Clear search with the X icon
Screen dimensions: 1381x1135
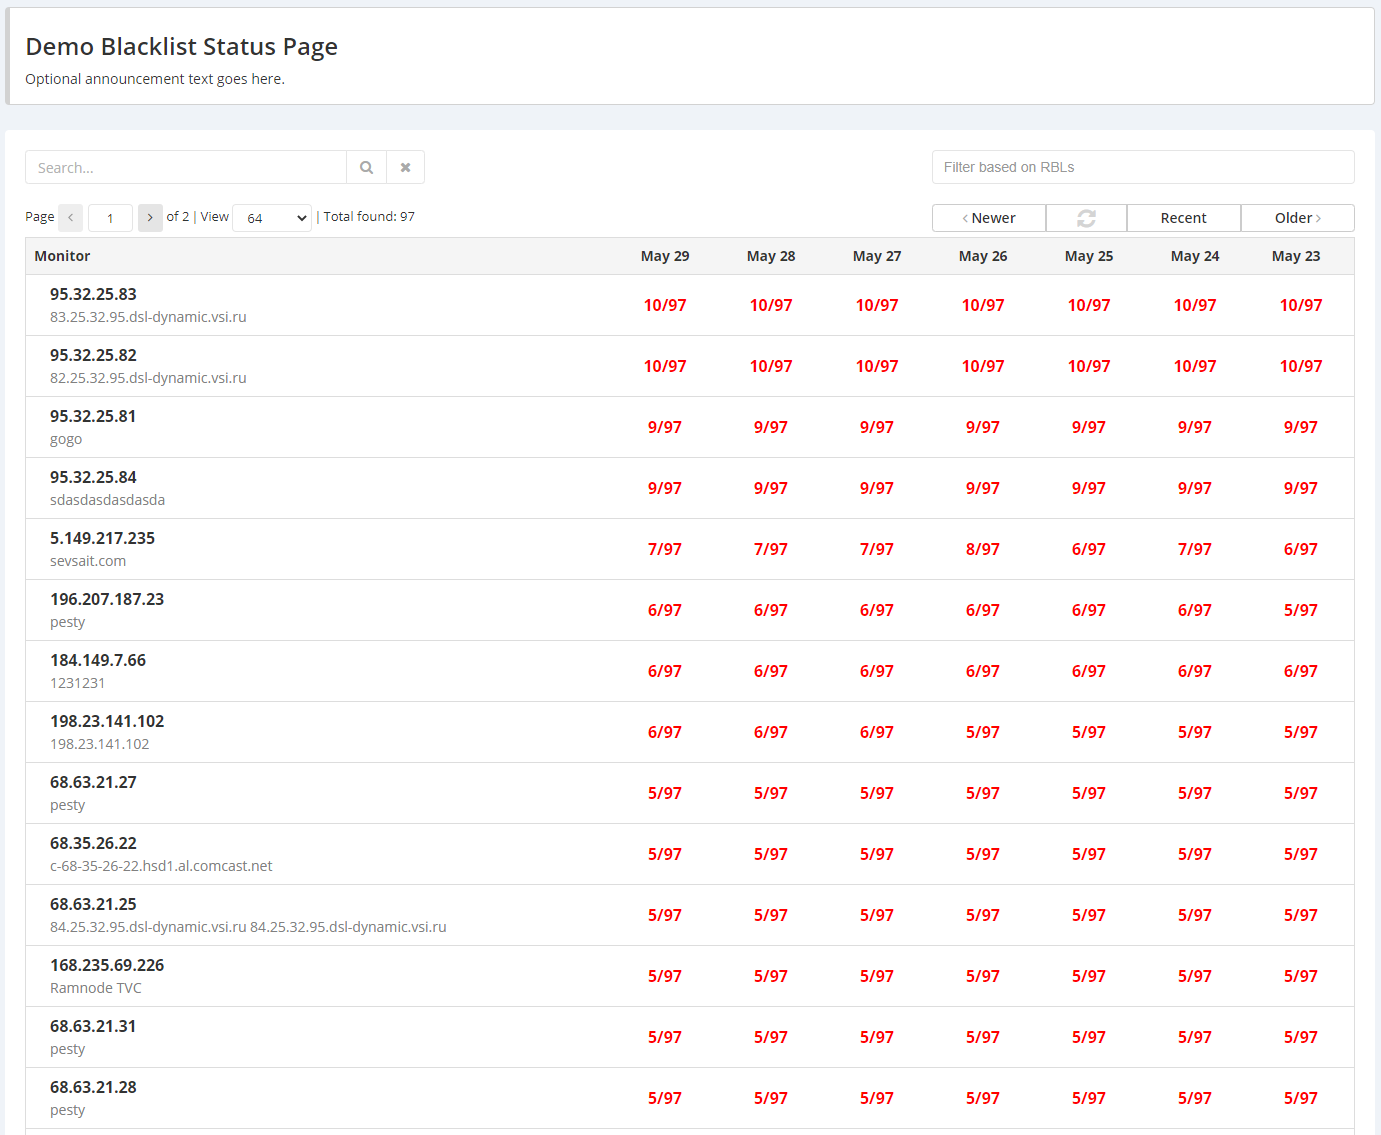(x=405, y=168)
